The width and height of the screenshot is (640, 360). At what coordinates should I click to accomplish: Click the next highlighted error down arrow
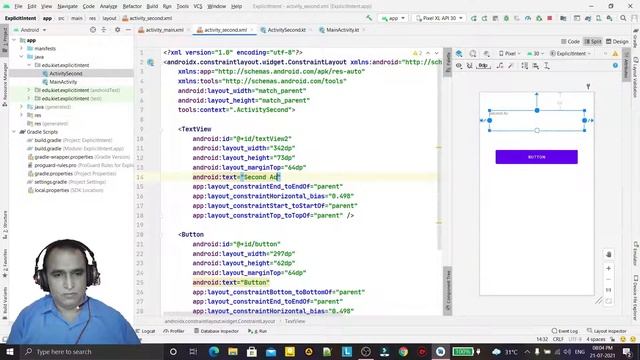pos(436,53)
